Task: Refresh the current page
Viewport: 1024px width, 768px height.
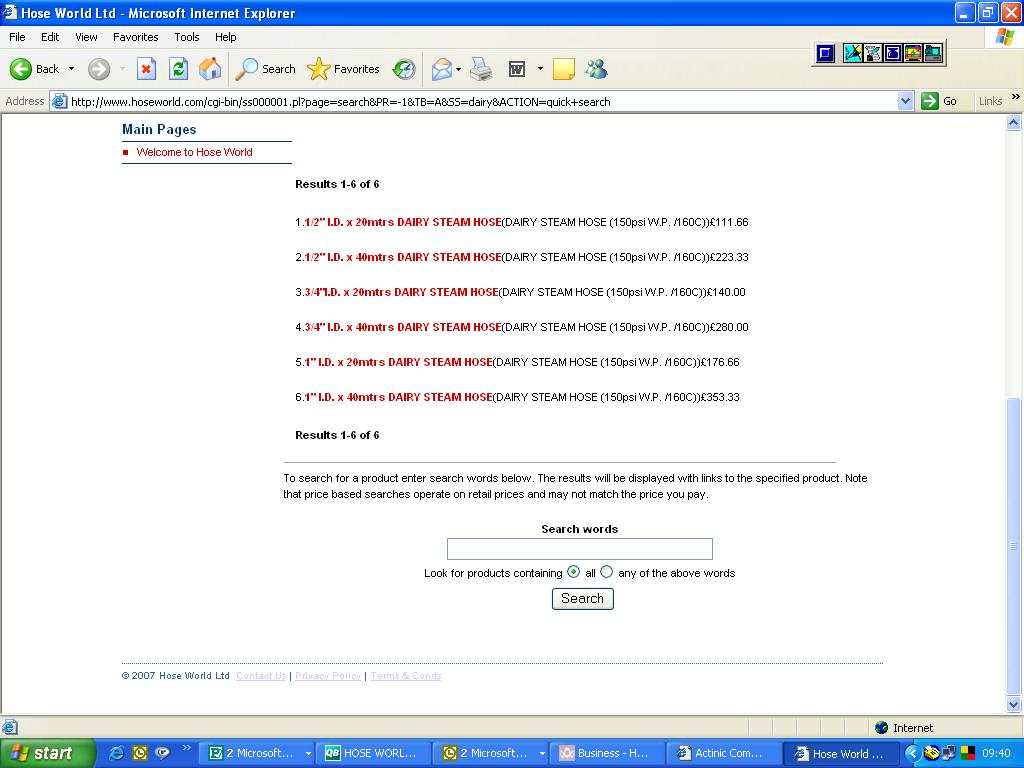Action: tap(178, 69)
